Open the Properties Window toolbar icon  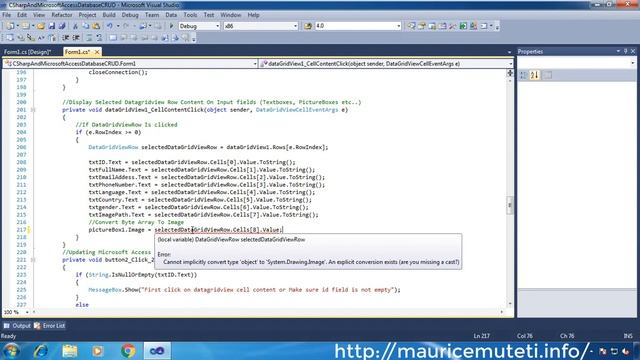point(422,26)
